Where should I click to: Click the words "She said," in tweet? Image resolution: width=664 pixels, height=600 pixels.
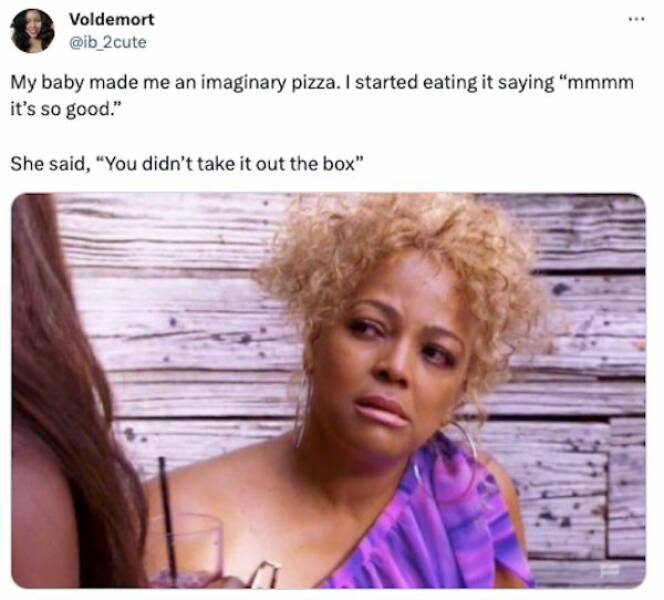(x=49, y=164)
